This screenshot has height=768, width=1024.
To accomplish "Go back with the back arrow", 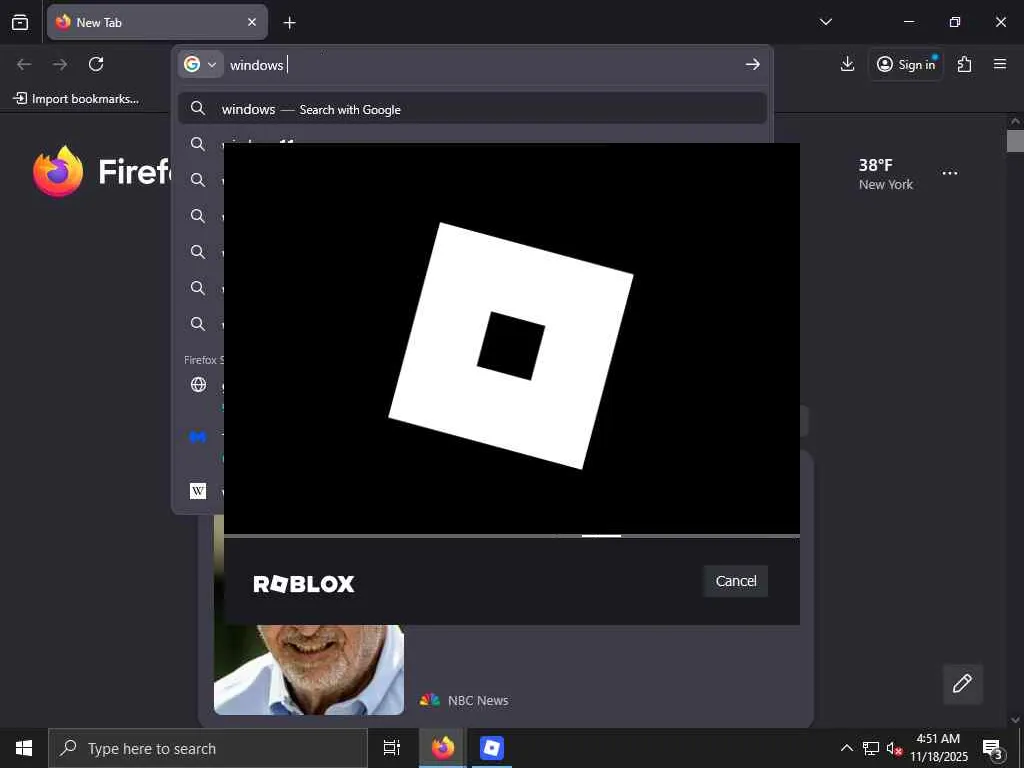I will pos(24,64).
